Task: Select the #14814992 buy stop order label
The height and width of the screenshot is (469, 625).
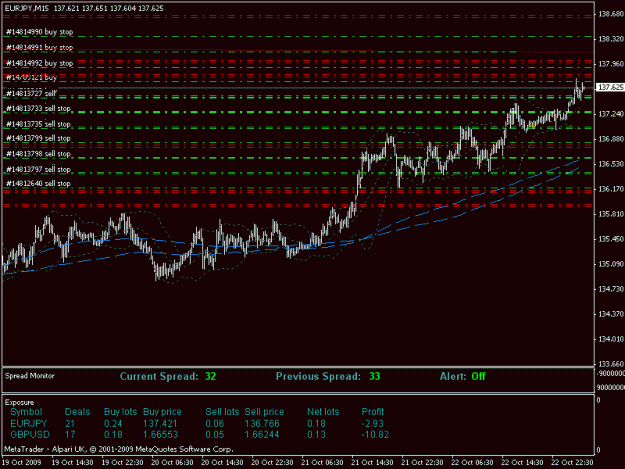Action: coord(39,63)
